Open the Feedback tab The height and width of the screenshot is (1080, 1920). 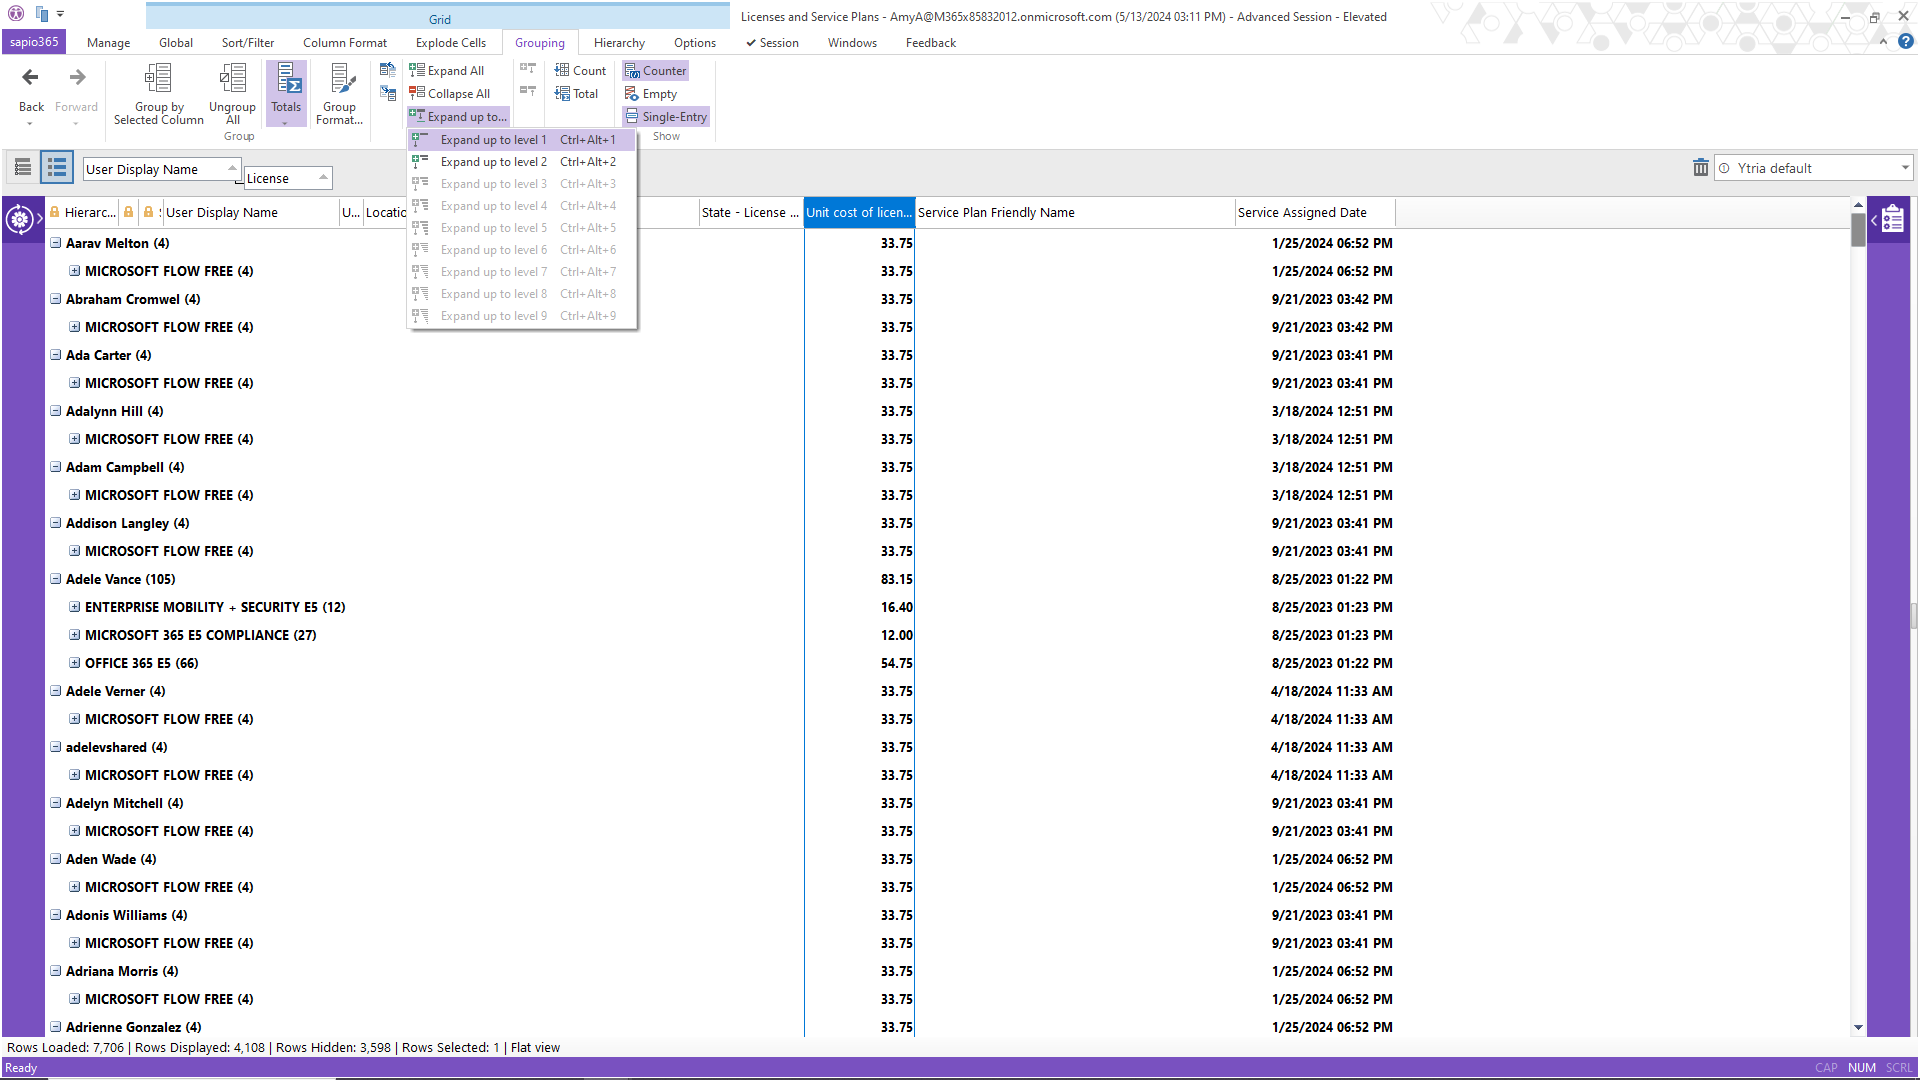point(930,43)
